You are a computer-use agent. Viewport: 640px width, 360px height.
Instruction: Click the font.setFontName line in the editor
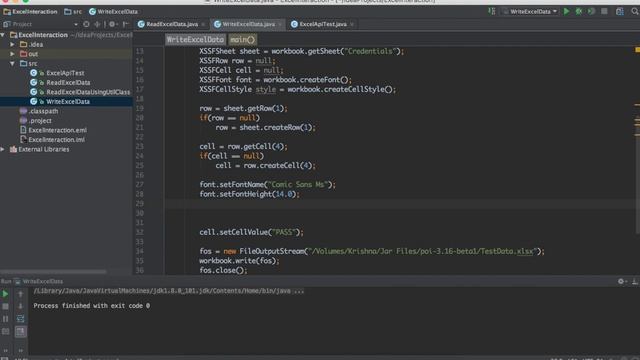(267, 184)
